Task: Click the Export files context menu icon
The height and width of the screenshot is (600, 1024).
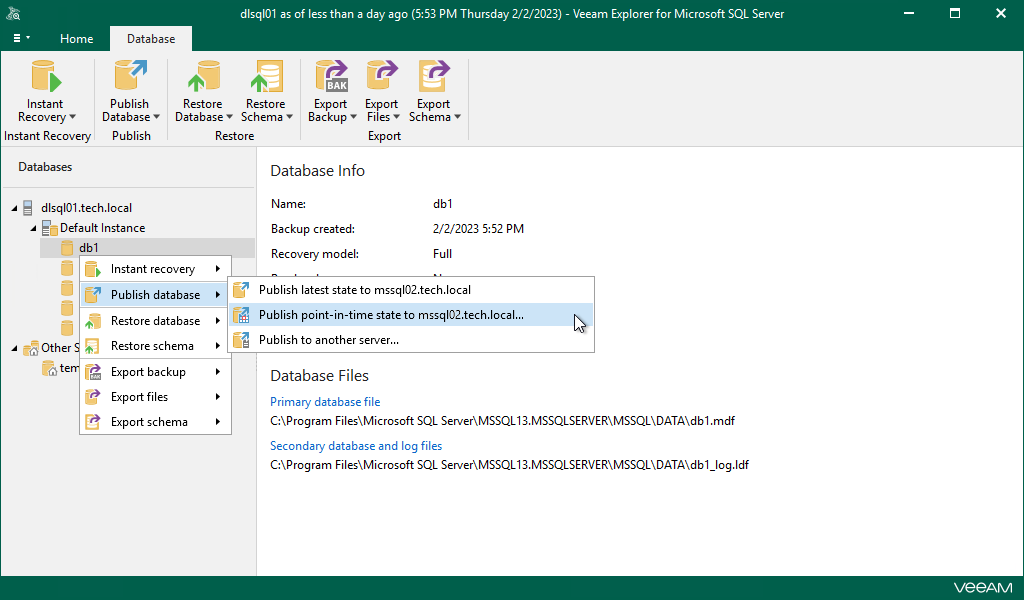Action: (93, 397)
